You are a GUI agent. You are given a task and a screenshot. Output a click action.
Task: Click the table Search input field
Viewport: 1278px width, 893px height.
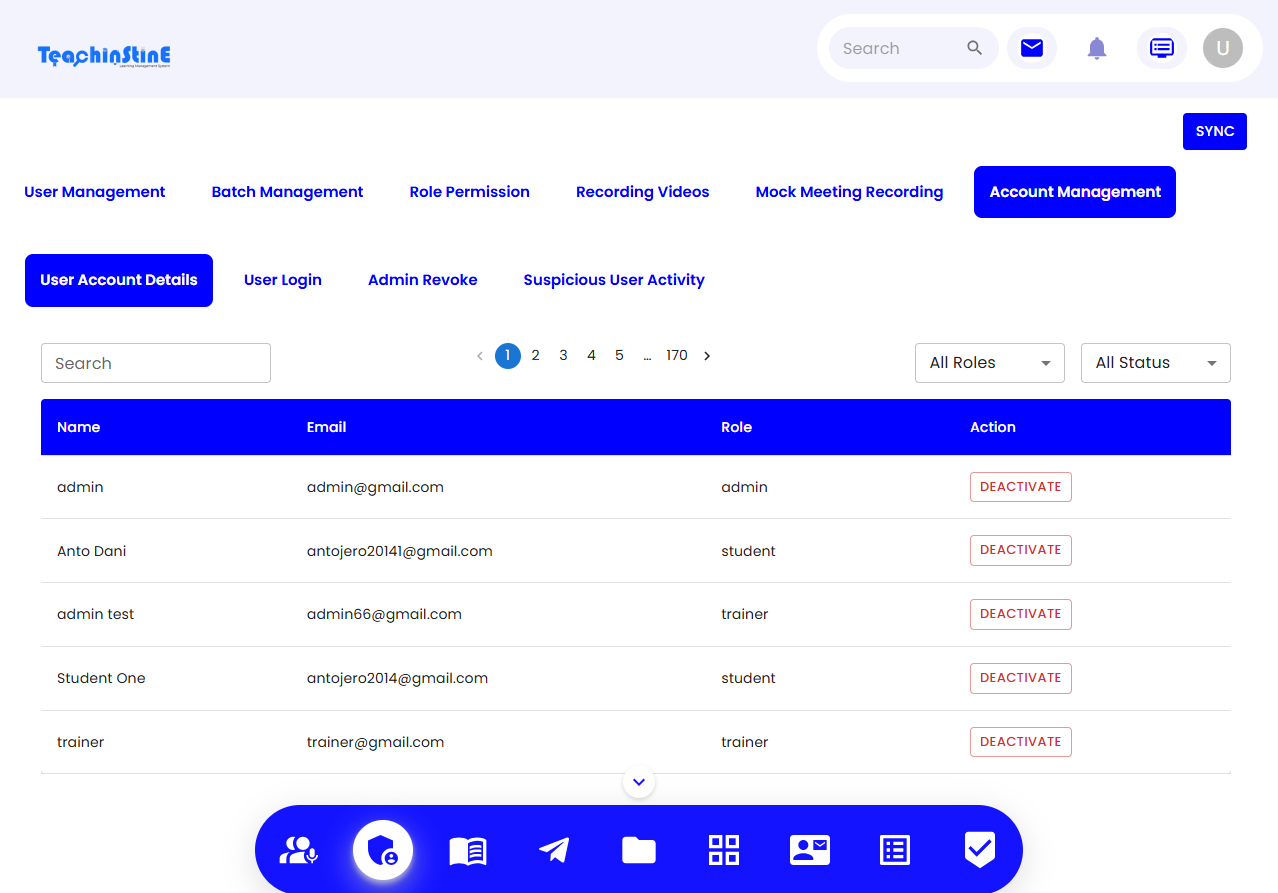(156, 363)
